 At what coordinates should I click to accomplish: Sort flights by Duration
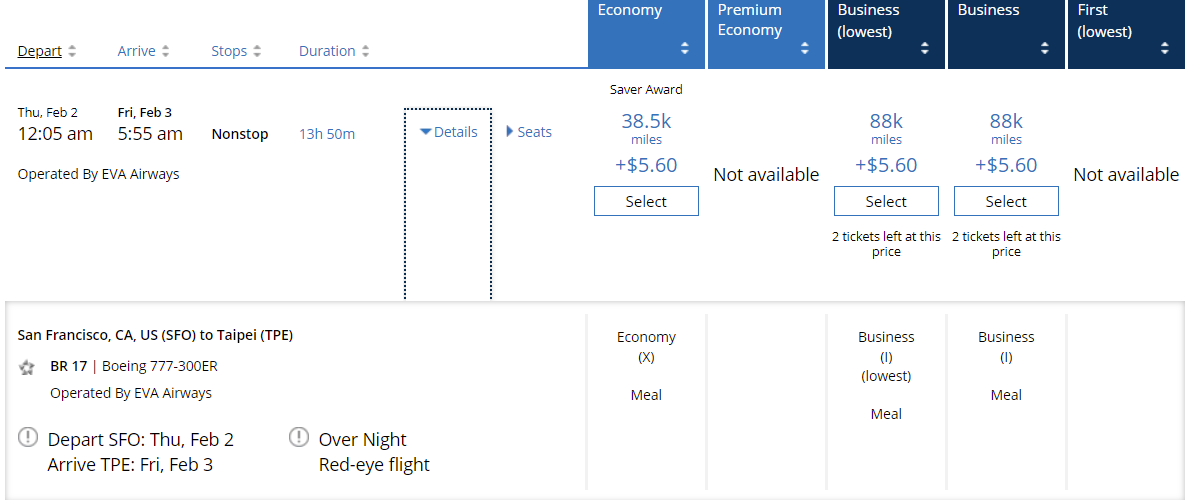pos(365,52)
